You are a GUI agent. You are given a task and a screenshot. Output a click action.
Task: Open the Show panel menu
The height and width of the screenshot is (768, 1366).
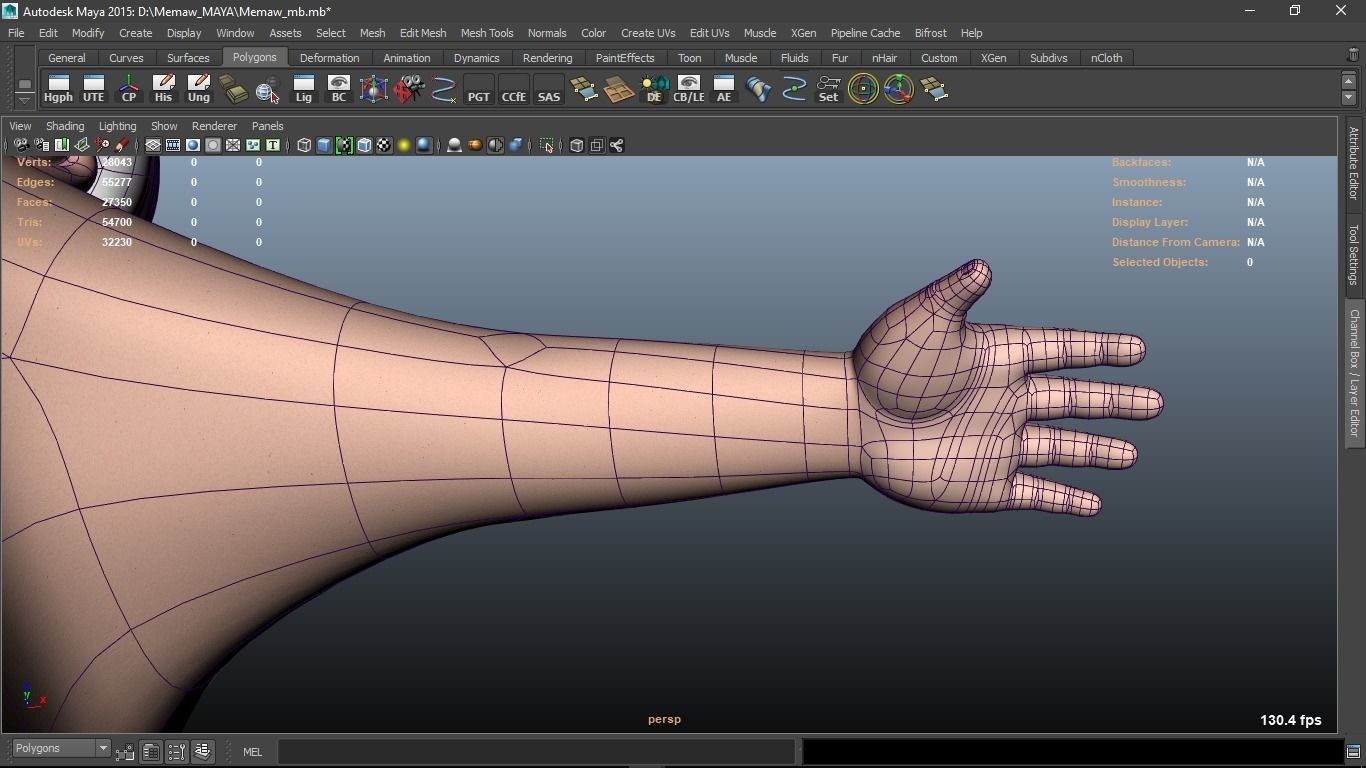coord(164,126)
